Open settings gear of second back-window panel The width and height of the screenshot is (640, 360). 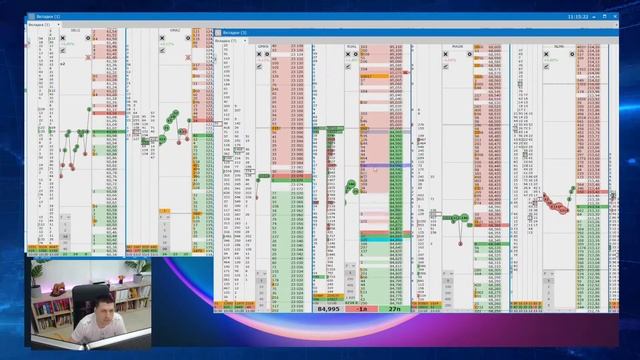click(188, 38)
